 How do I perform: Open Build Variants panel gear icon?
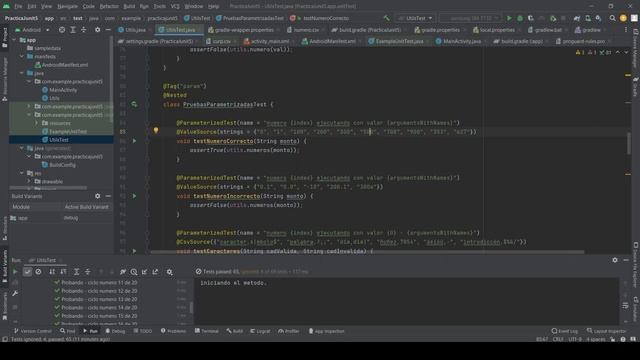tap(97, 196)
